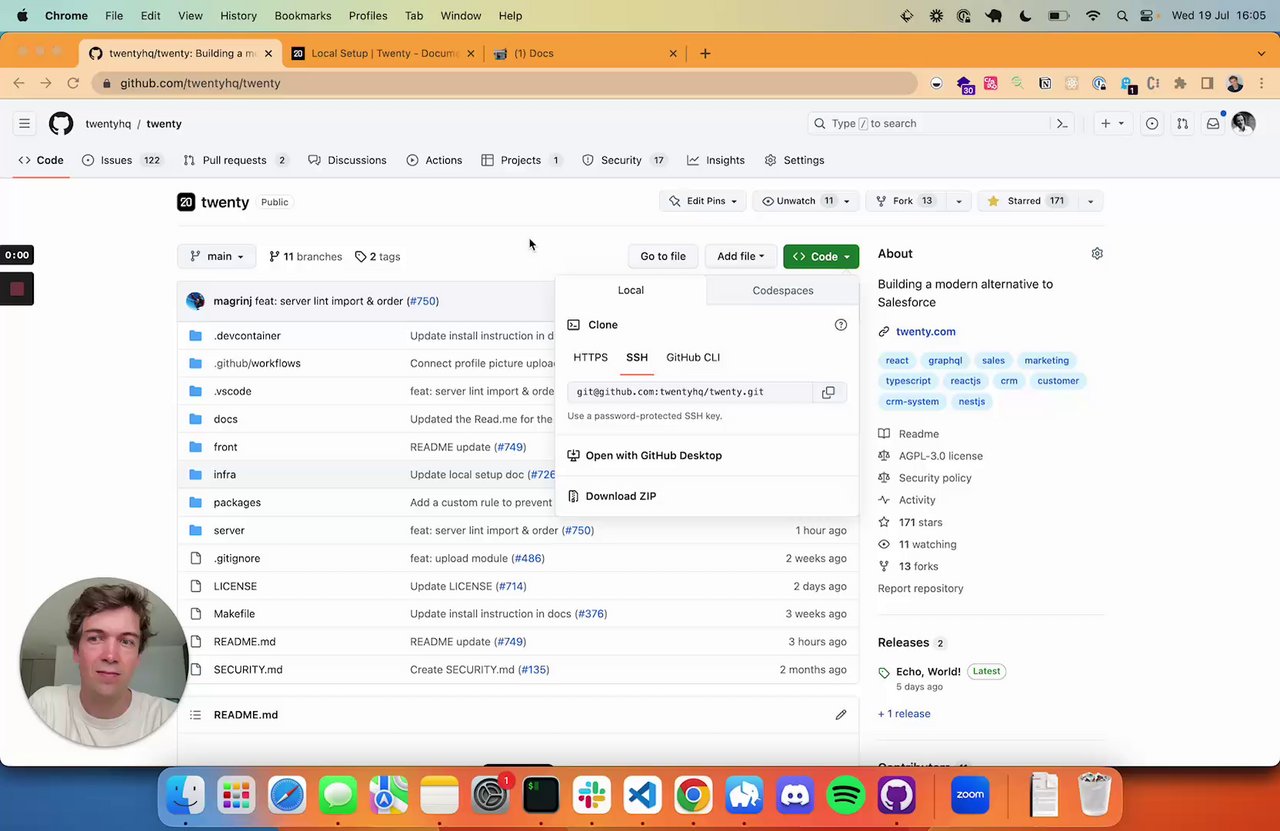
Task: Open a new Chrome tab
Action: tap(705, 53)
